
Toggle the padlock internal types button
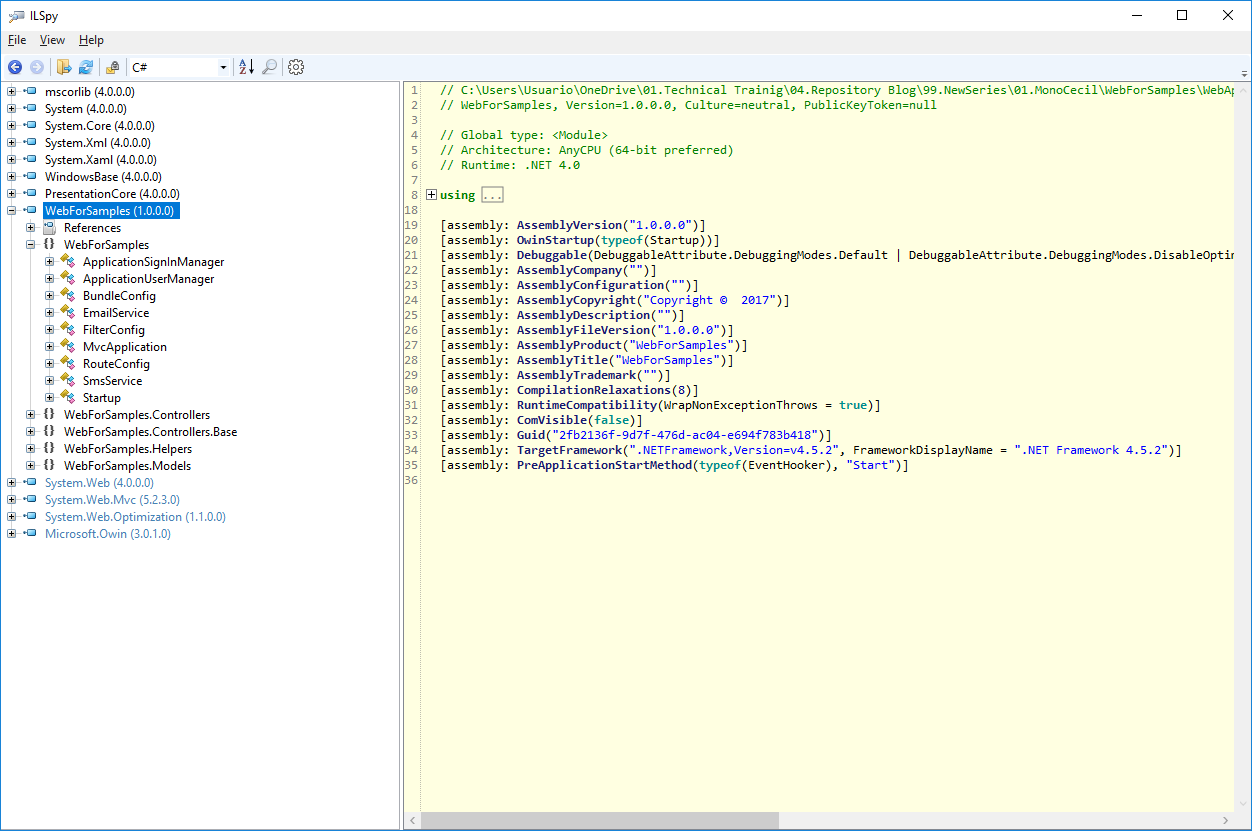tap(112, 67)
